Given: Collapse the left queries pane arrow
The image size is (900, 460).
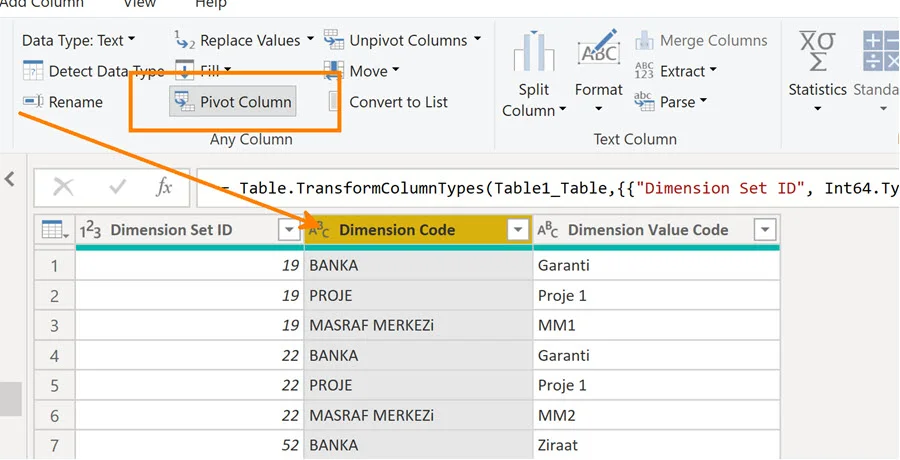Looking at the screenshot, I should (x=10, y=179).
